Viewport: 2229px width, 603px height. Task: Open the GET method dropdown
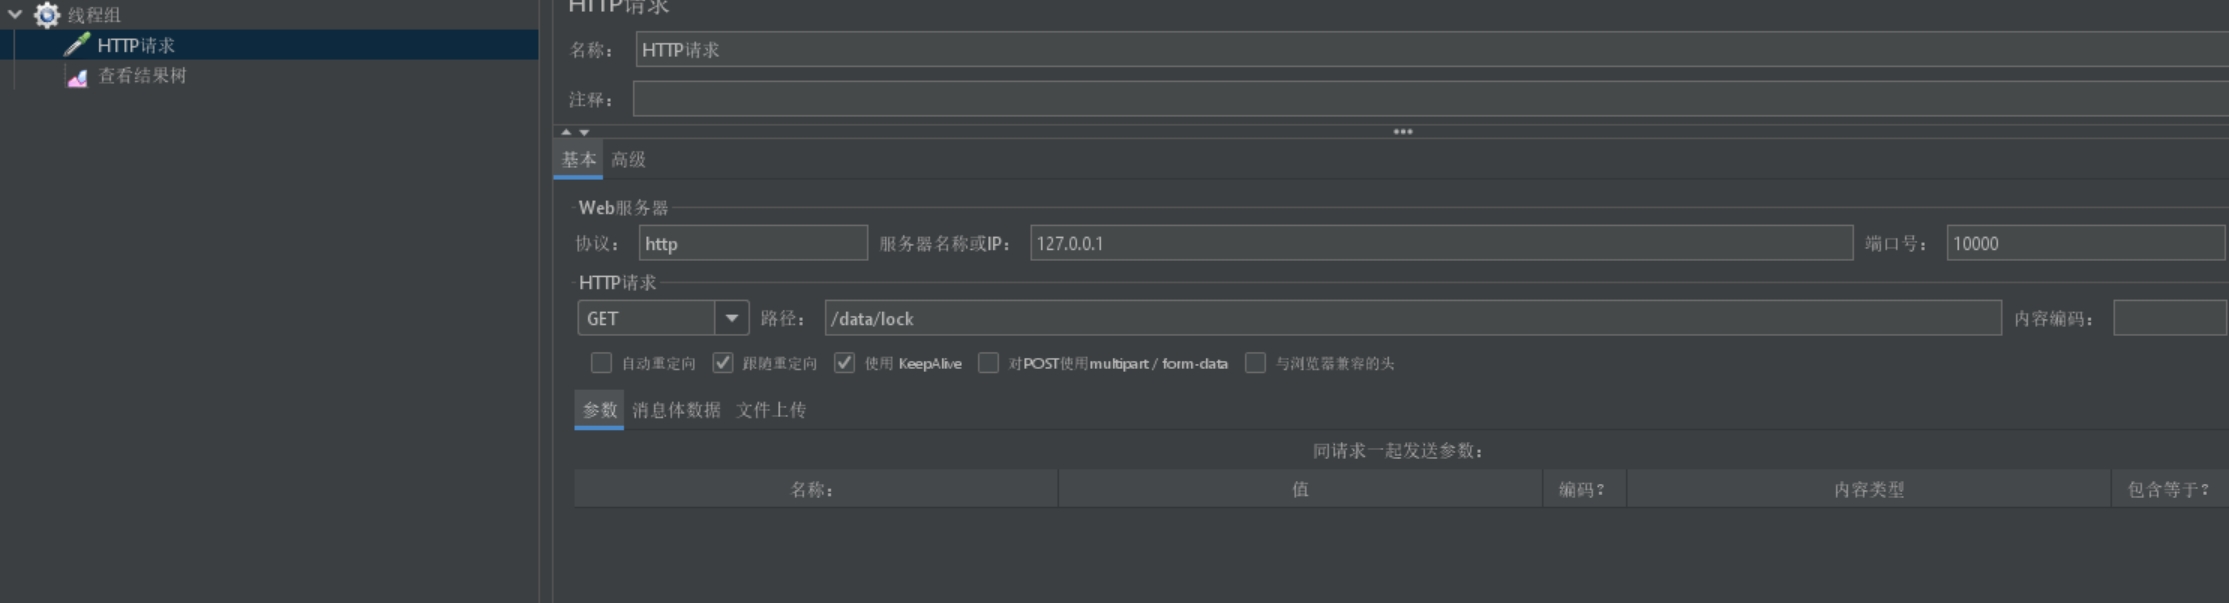tap(731, 318)
